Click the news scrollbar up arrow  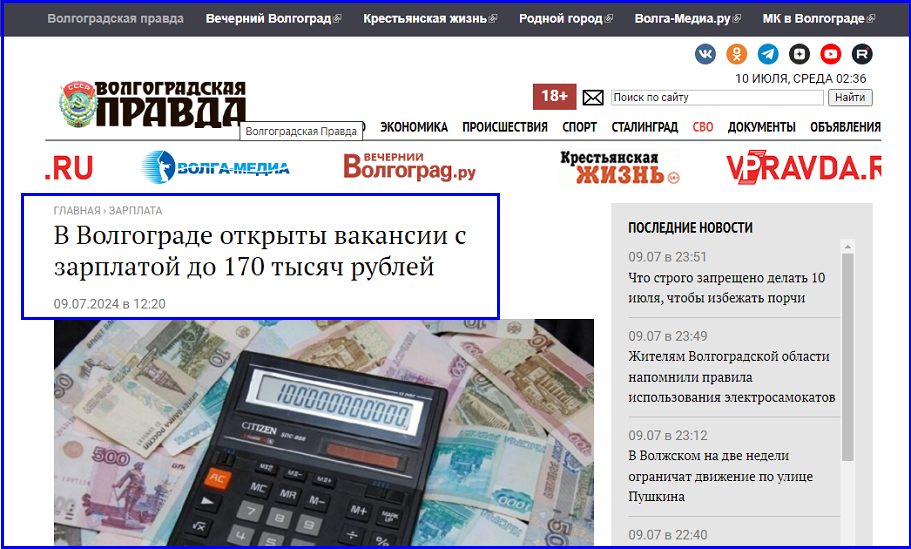click(848, 246)
